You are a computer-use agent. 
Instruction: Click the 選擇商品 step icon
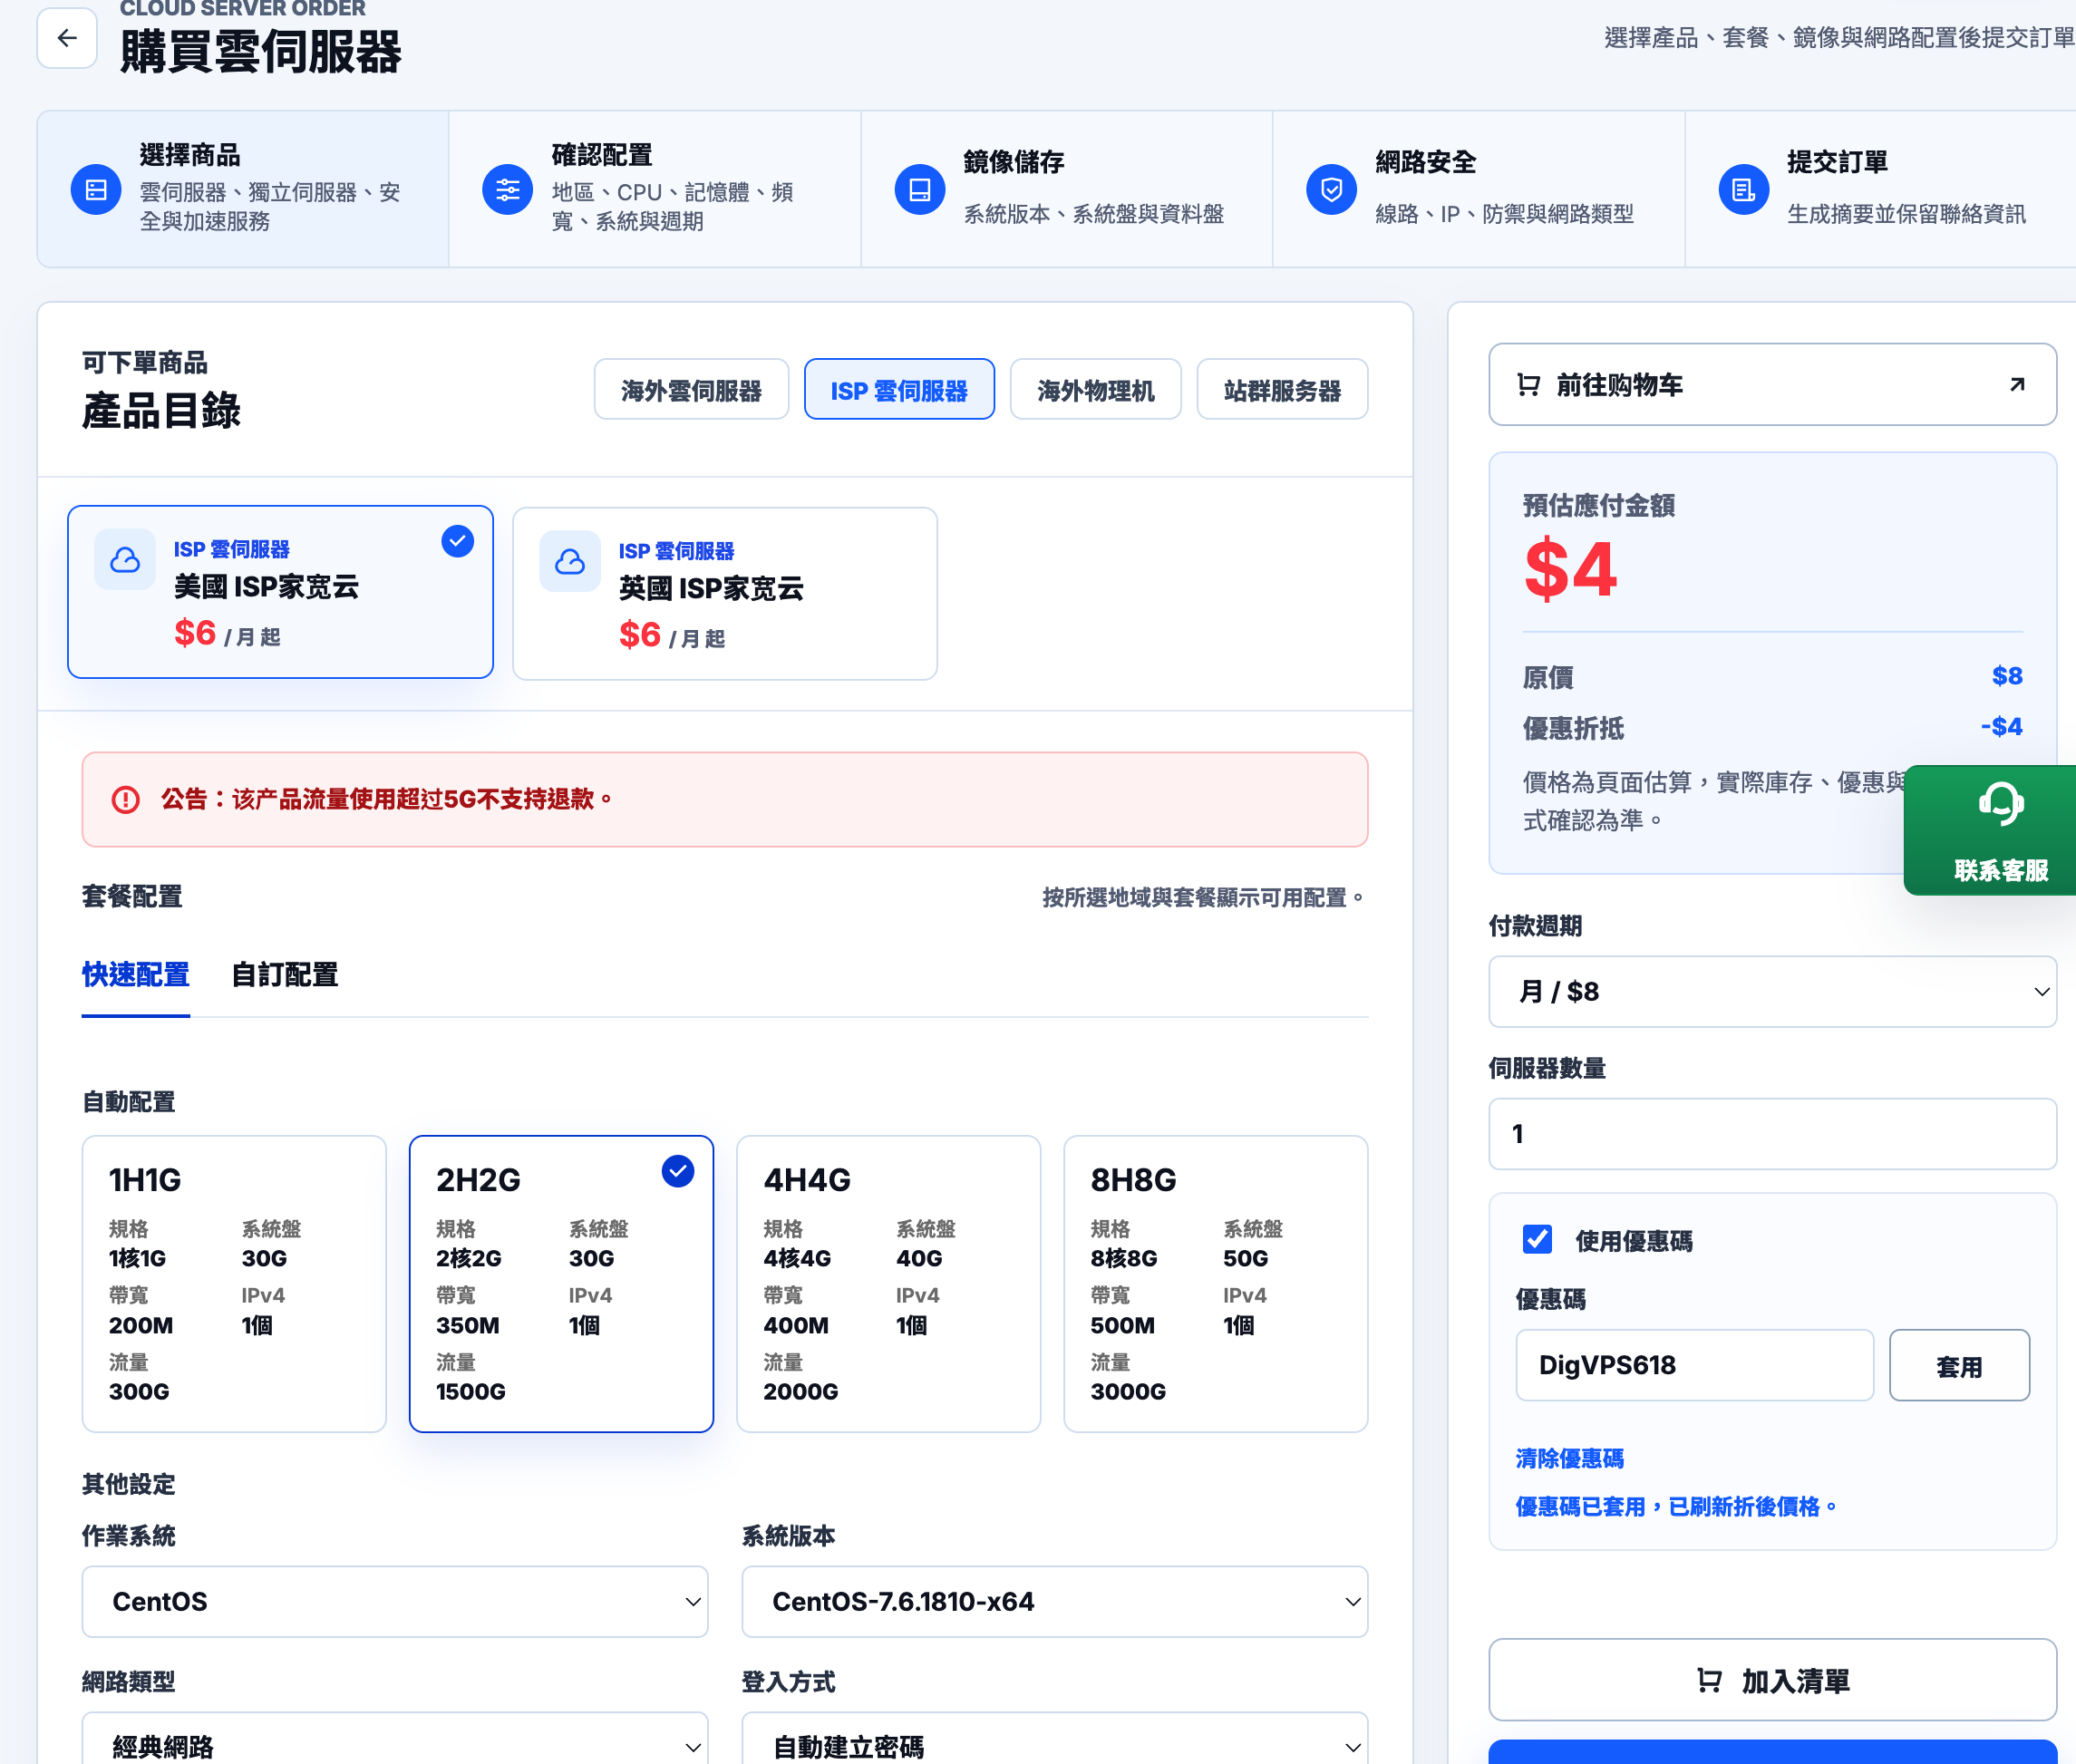96,189
